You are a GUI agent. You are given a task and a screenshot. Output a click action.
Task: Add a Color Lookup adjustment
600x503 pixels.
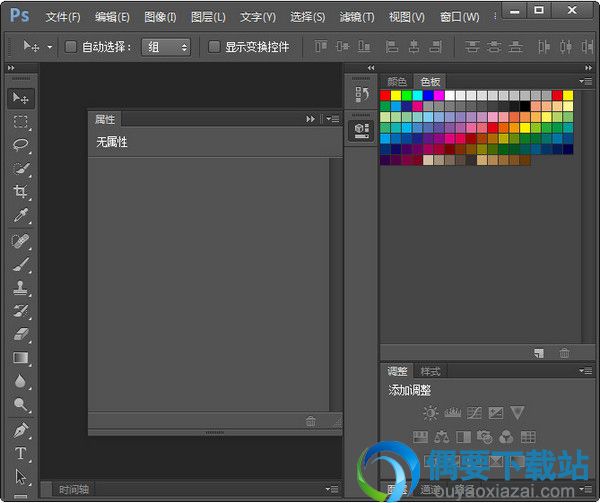point(528,437)
